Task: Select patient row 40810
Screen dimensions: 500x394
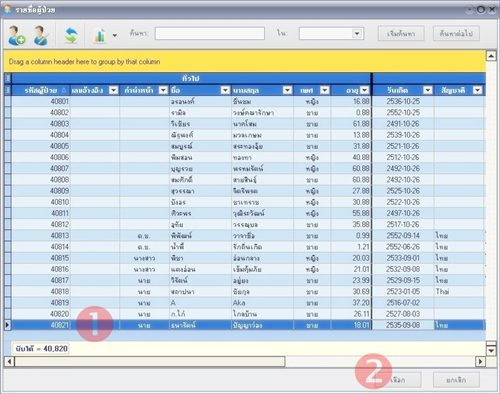Action: [245, 202]
